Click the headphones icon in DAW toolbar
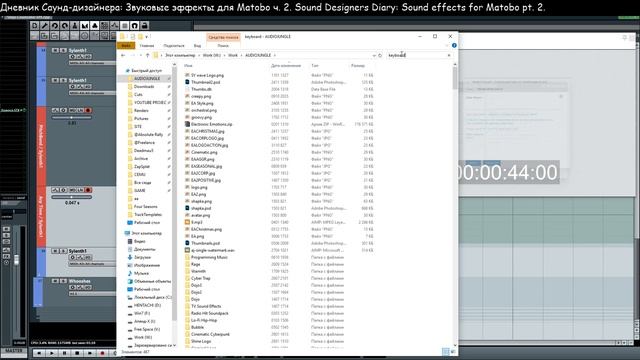 tap(135, 26)
